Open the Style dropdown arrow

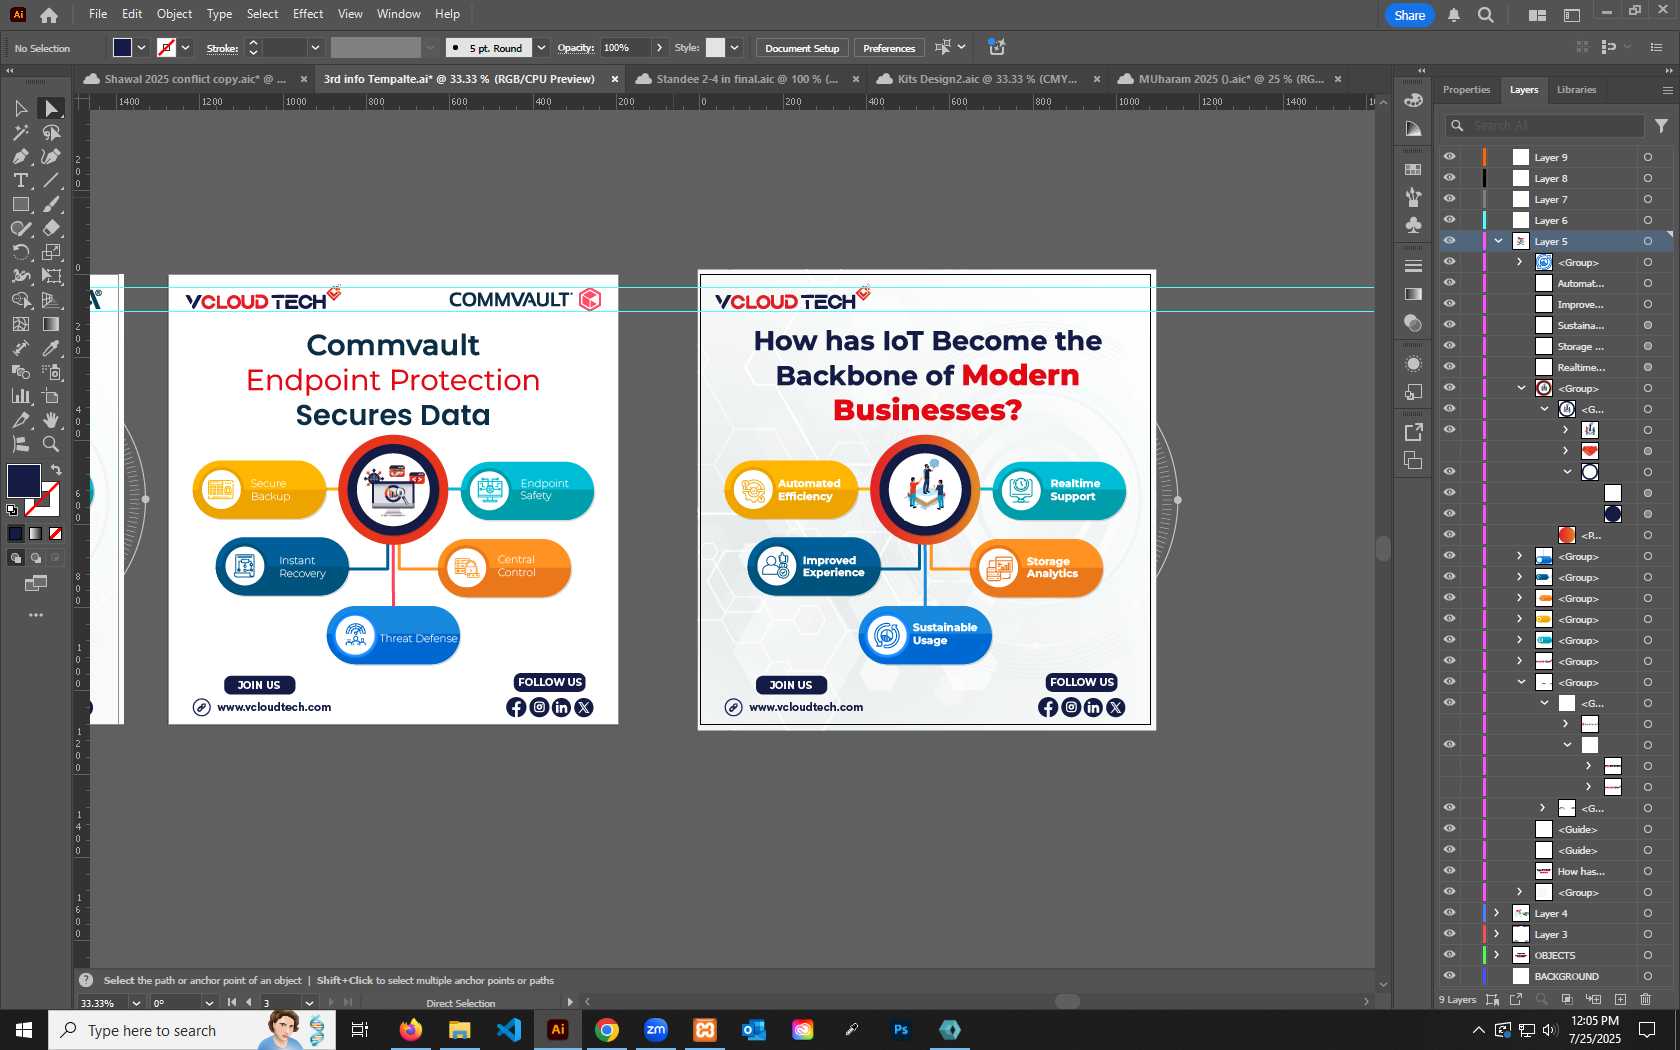(x=734, y=48)
